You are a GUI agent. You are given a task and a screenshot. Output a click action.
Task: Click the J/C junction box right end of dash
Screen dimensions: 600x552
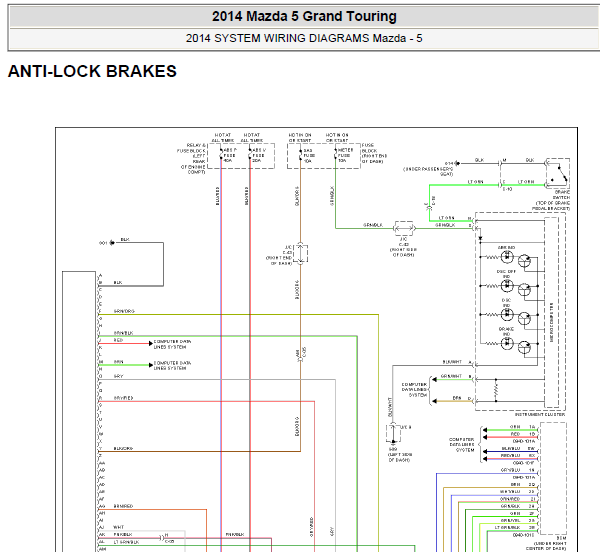click(x=300, y=253)
